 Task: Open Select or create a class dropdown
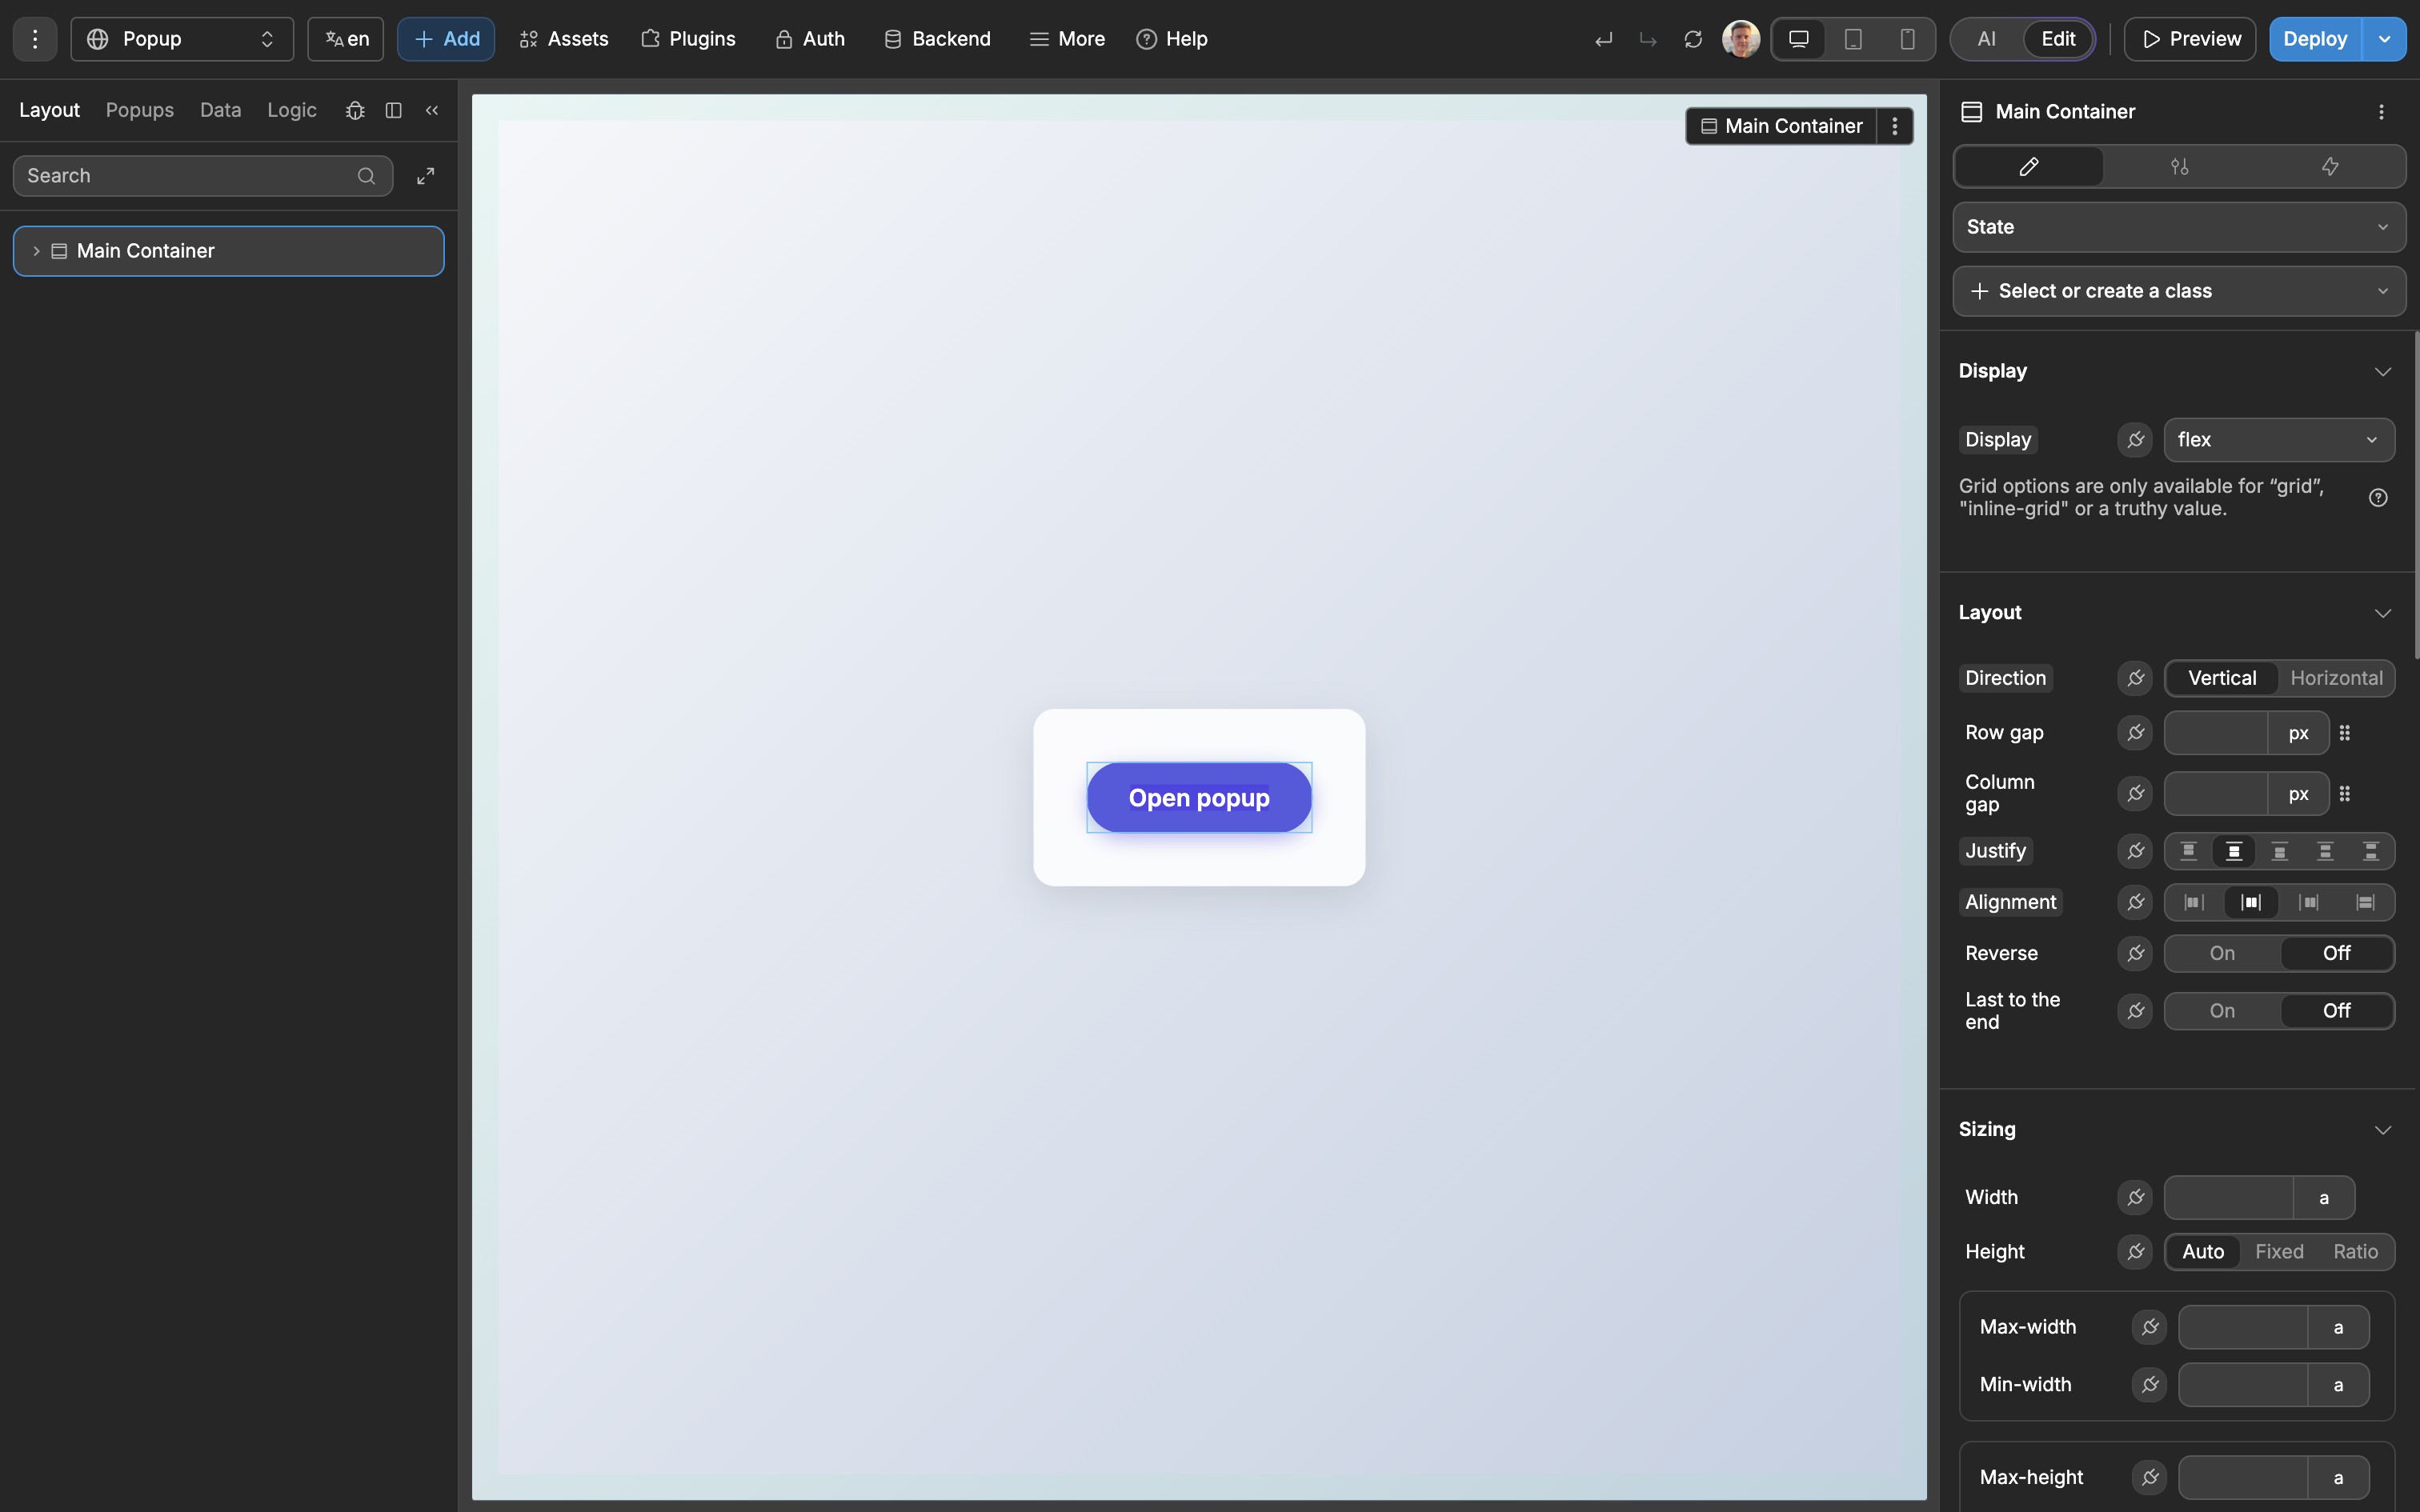2179,291
